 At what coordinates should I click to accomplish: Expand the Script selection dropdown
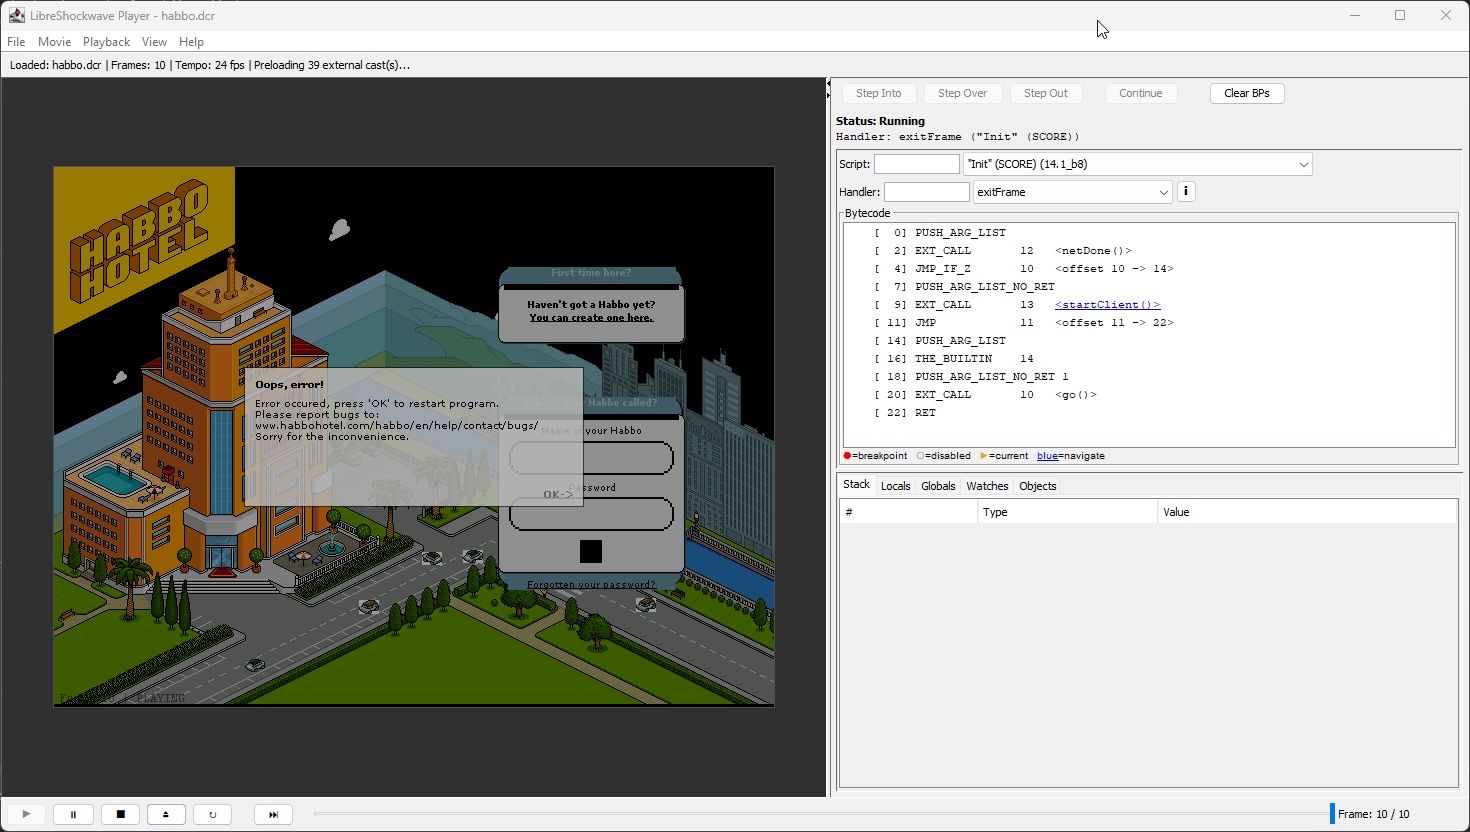point(1137,164)
